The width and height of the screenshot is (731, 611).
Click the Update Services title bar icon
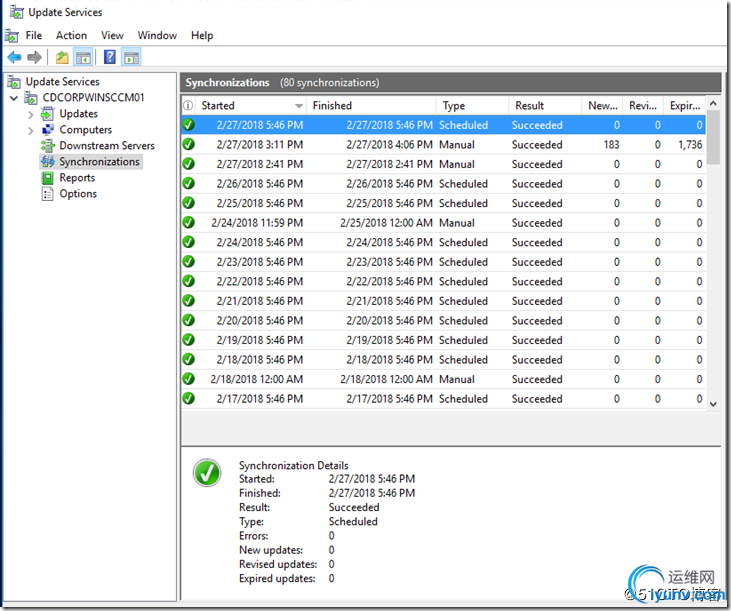(x=17, y=12)
